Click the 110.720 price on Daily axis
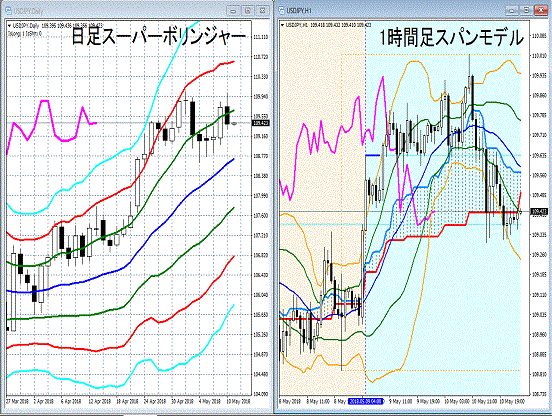This screenshot has height=416, width=552. 261,57
